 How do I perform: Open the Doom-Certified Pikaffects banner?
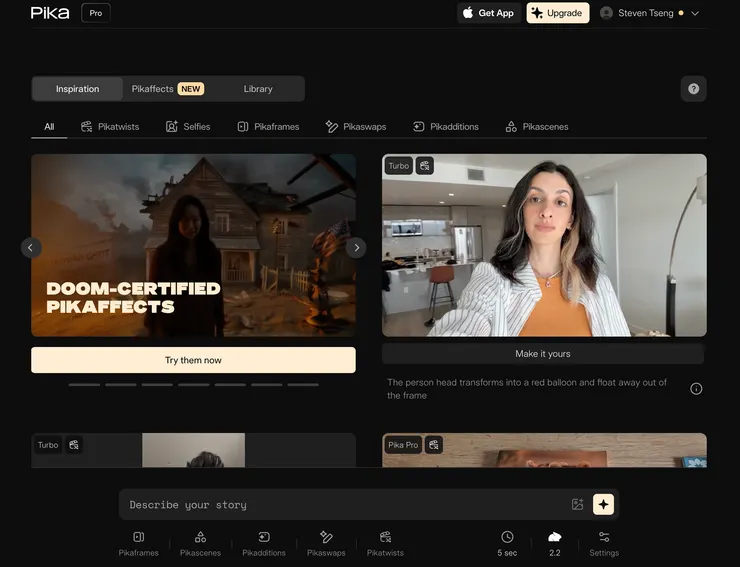[x=193, y=245]
